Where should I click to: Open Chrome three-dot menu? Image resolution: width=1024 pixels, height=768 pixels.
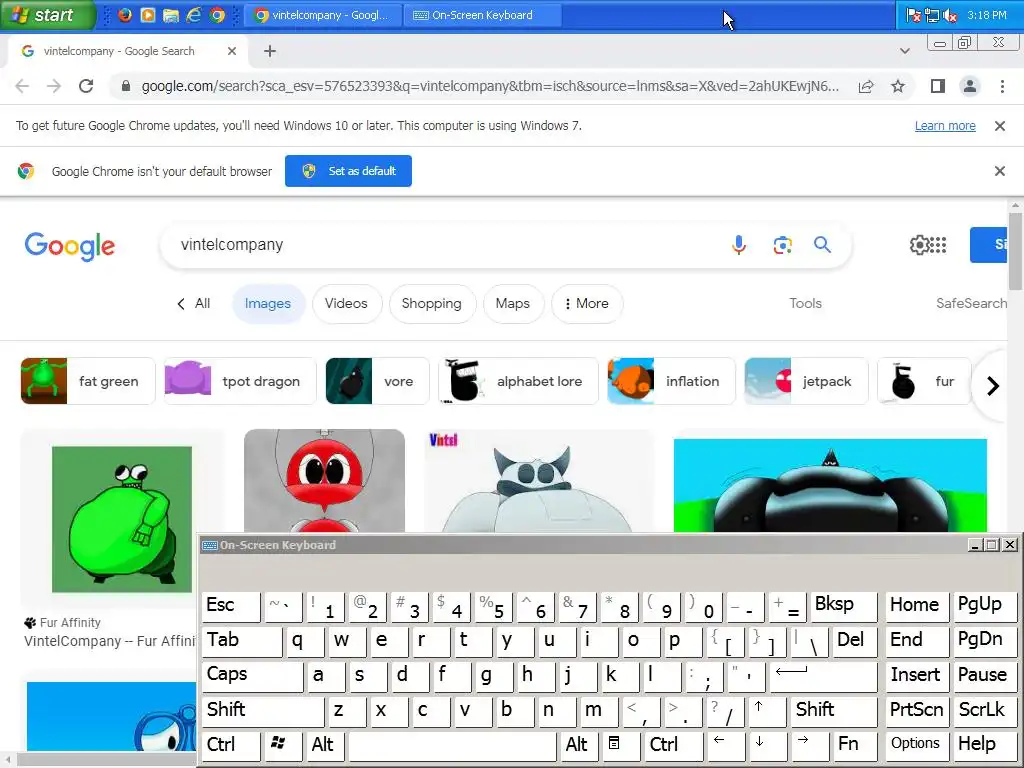click(x=1002, y=86)
